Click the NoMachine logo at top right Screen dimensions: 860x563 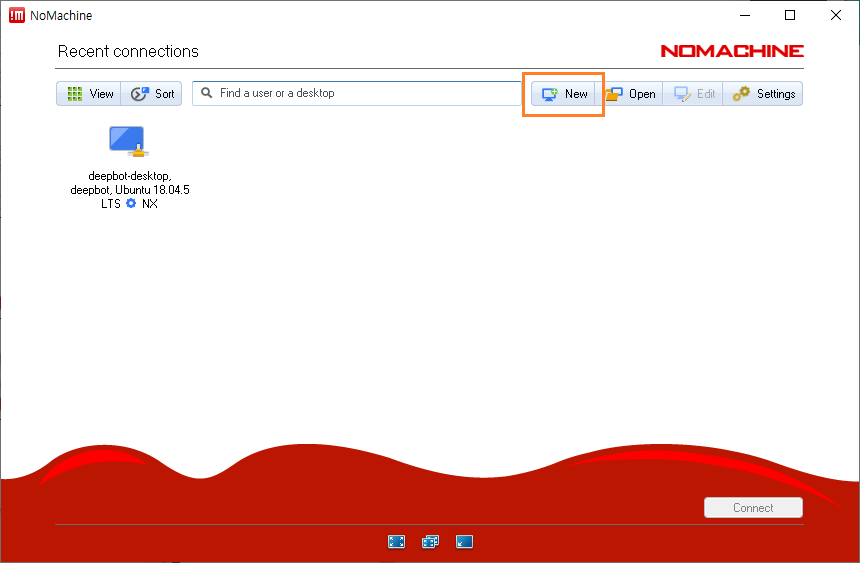coord(732,51)
